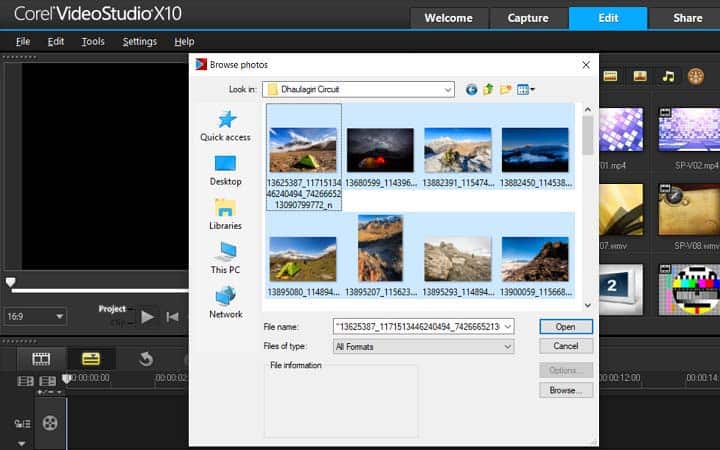Close the Browse photos dialog

tap(586, 65)
